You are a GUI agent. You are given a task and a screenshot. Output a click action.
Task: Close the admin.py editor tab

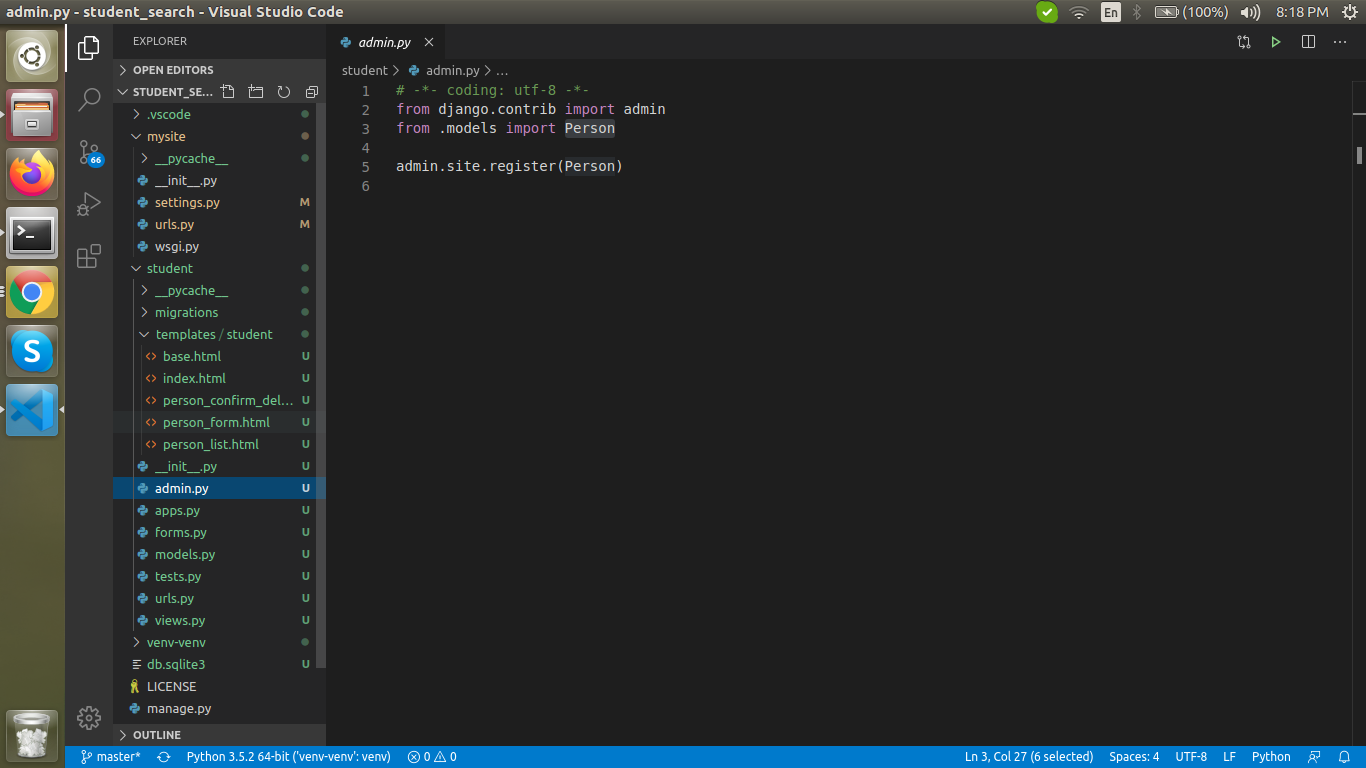(x=429, y=42)
